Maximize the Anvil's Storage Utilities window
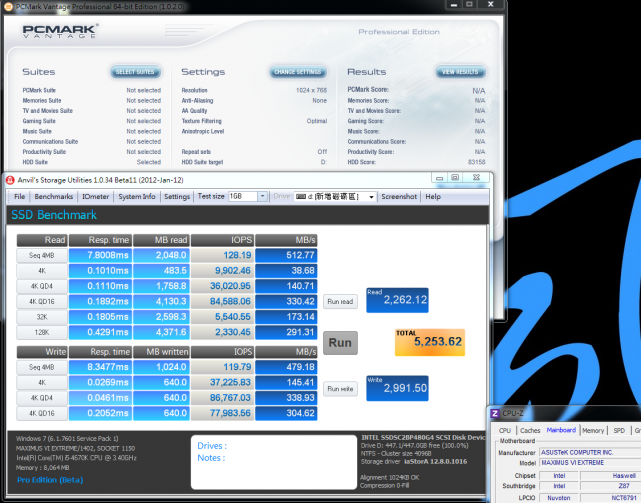The image size is (641, 503). (455, 178)
